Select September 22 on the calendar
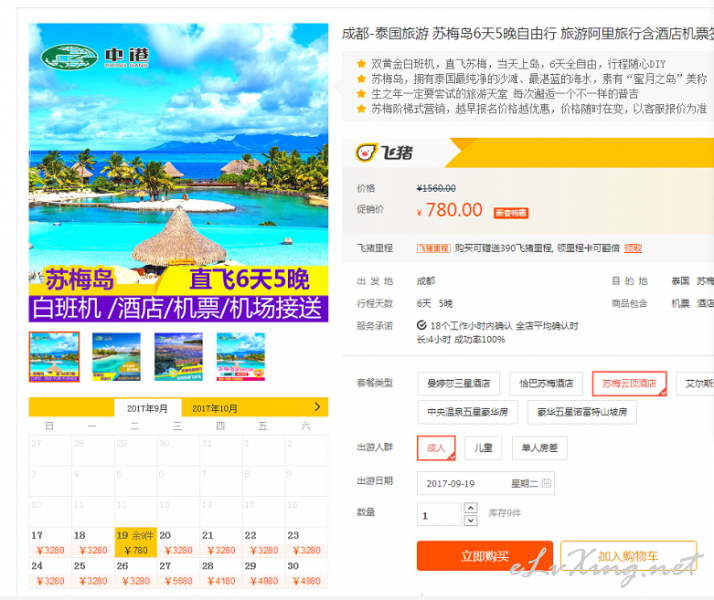714x600 pixels. (x=264, y=542)
